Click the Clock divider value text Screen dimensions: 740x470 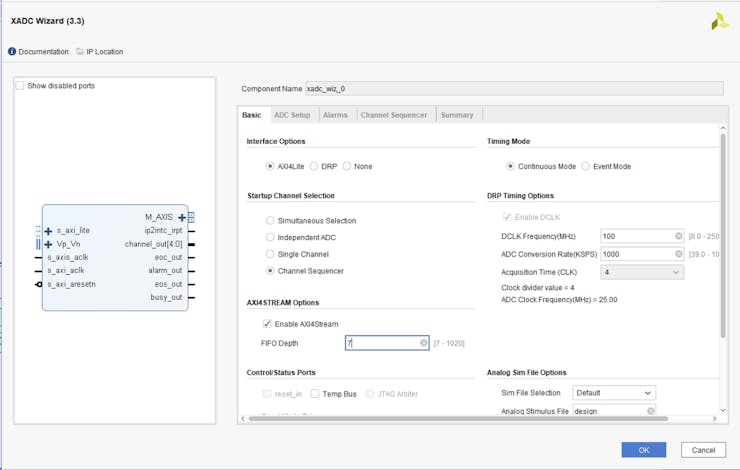pos(538,287)
